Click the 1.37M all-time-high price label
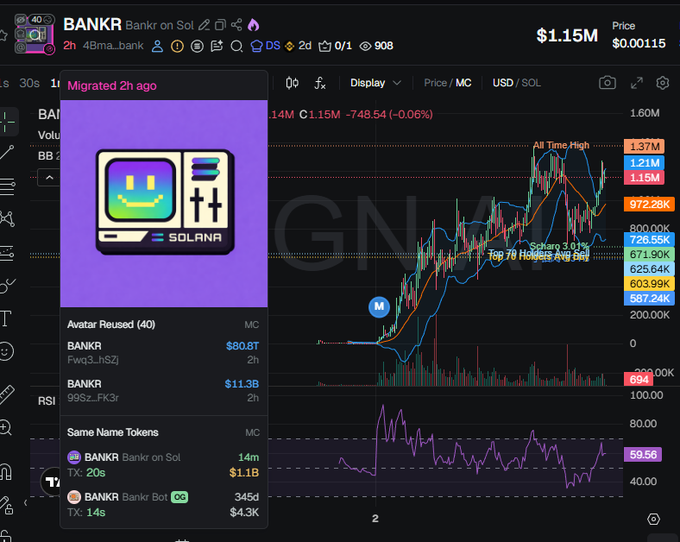Screen dimensions: 680x542 (x=644, y=147)
